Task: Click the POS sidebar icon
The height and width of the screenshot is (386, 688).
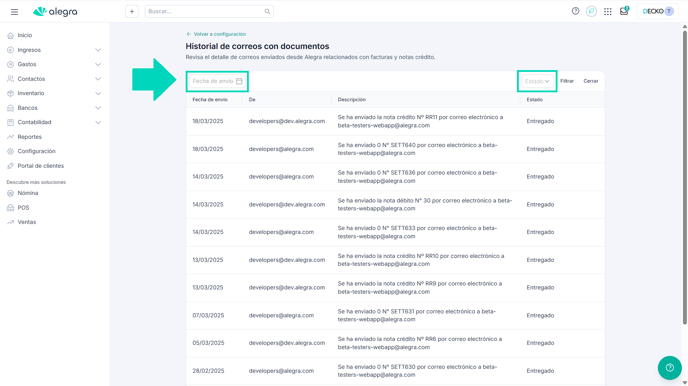Action: [x=11, y=208]
